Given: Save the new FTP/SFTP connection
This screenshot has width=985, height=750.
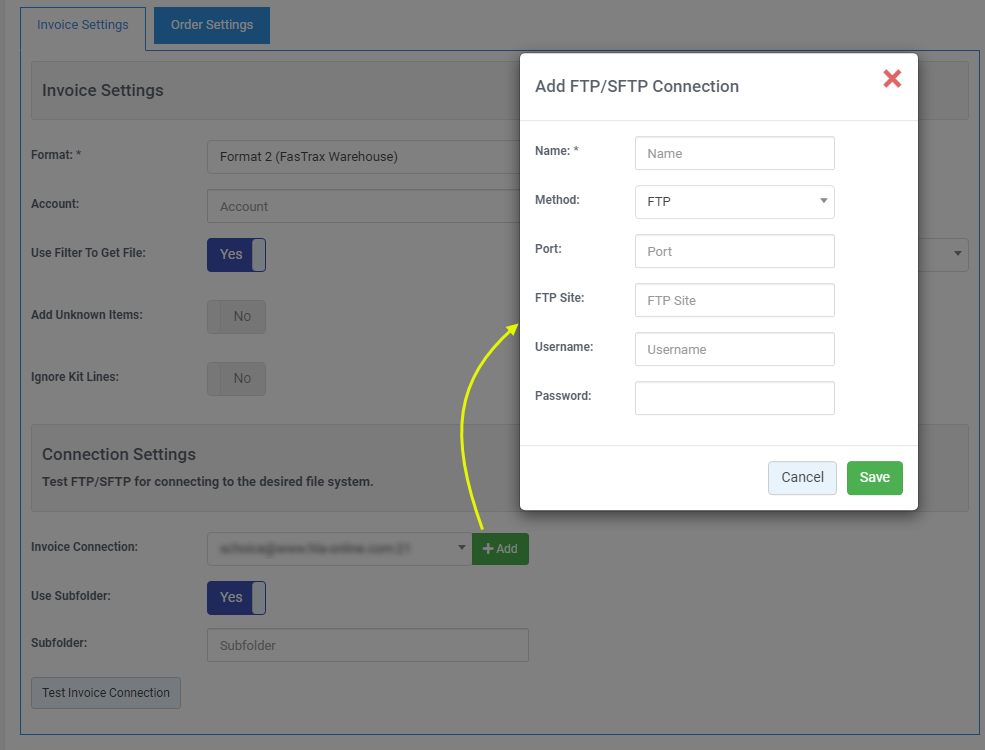Looking at the screenshot, I should tap(874, 477).
